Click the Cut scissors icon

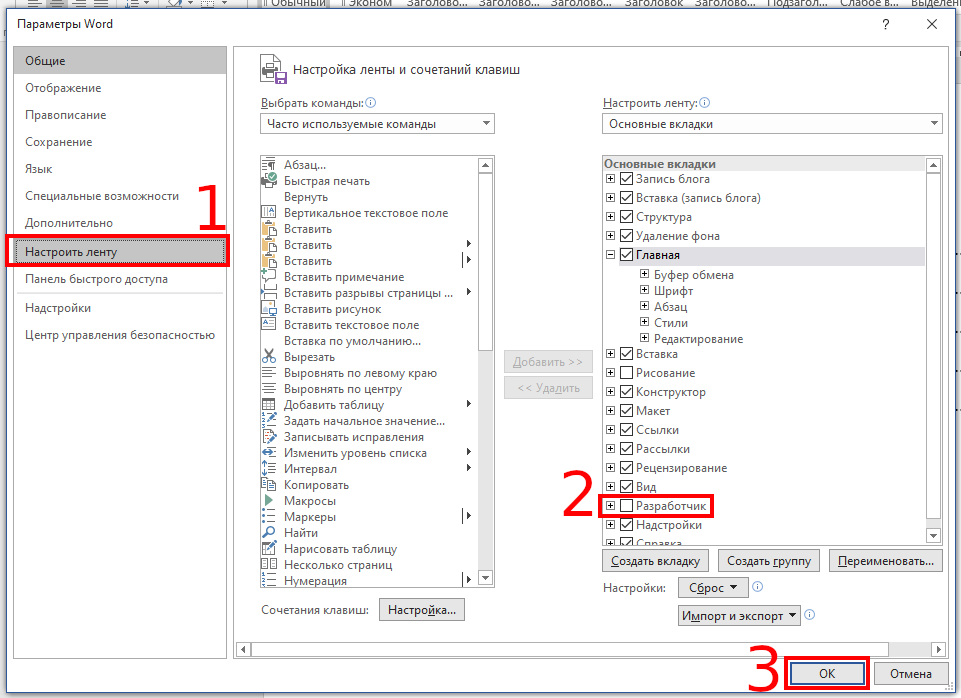[268, 357]
